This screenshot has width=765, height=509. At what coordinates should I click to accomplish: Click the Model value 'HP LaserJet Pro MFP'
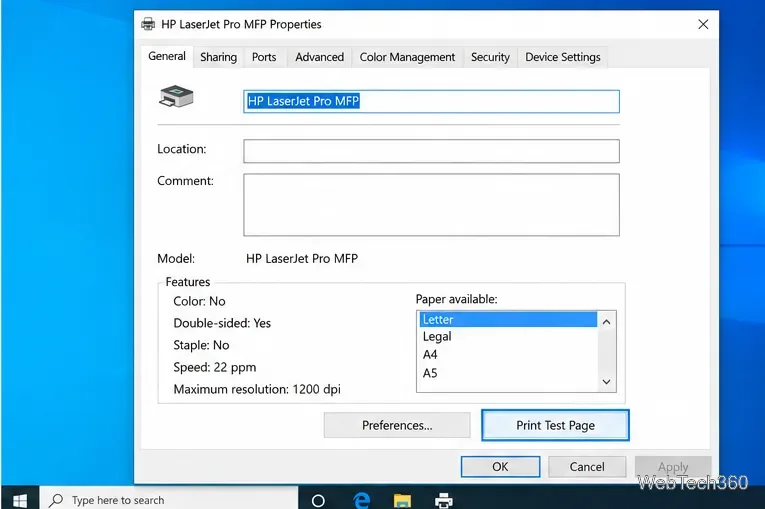coord(302,259)
